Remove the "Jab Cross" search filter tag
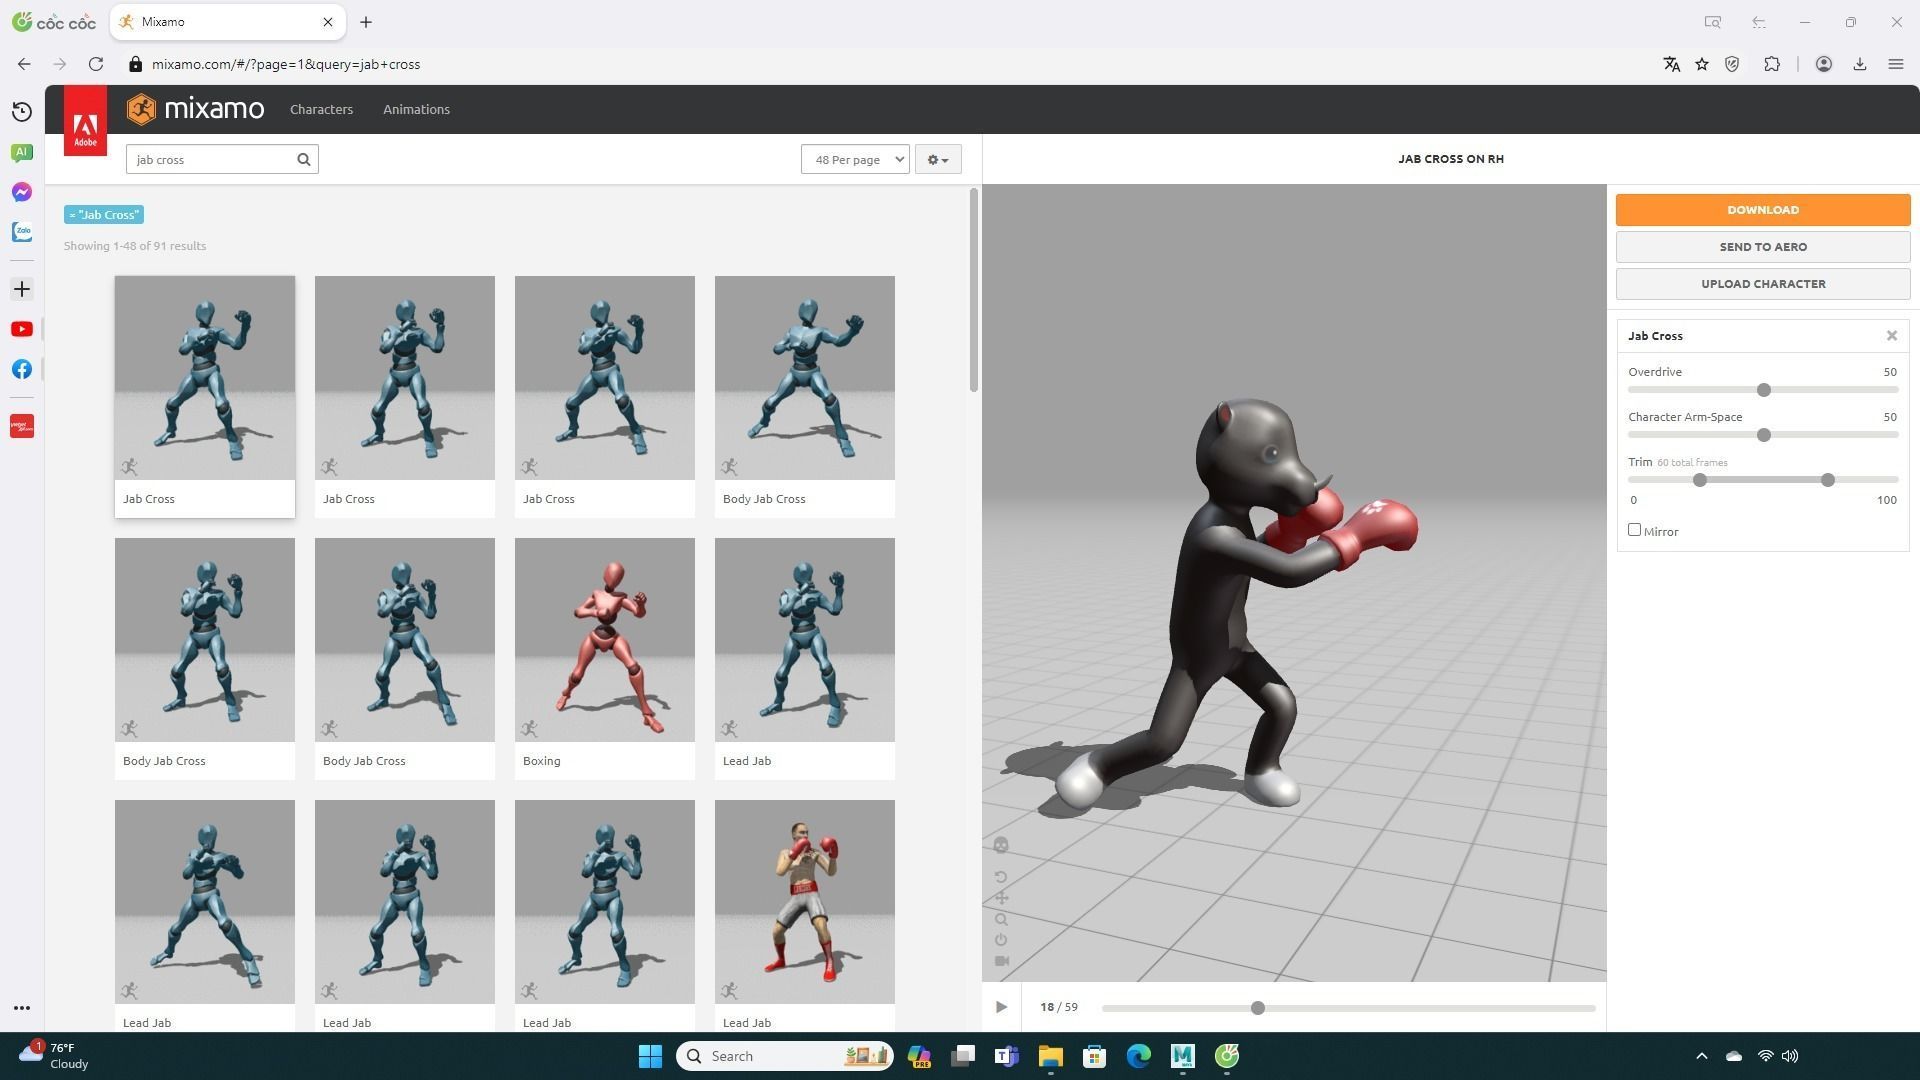The width and height of the screenshot is (1920, 1080). [x=74, y=215]
